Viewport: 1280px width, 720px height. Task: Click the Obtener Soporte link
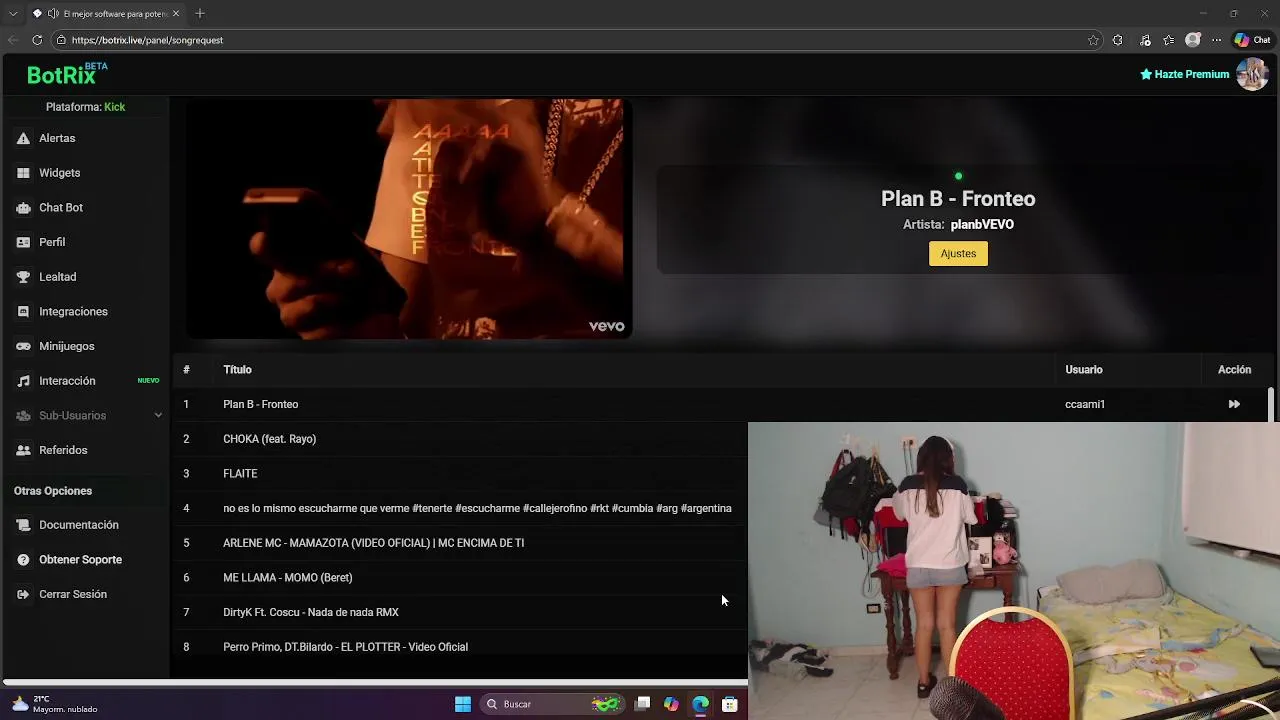(x=80, y=560)
